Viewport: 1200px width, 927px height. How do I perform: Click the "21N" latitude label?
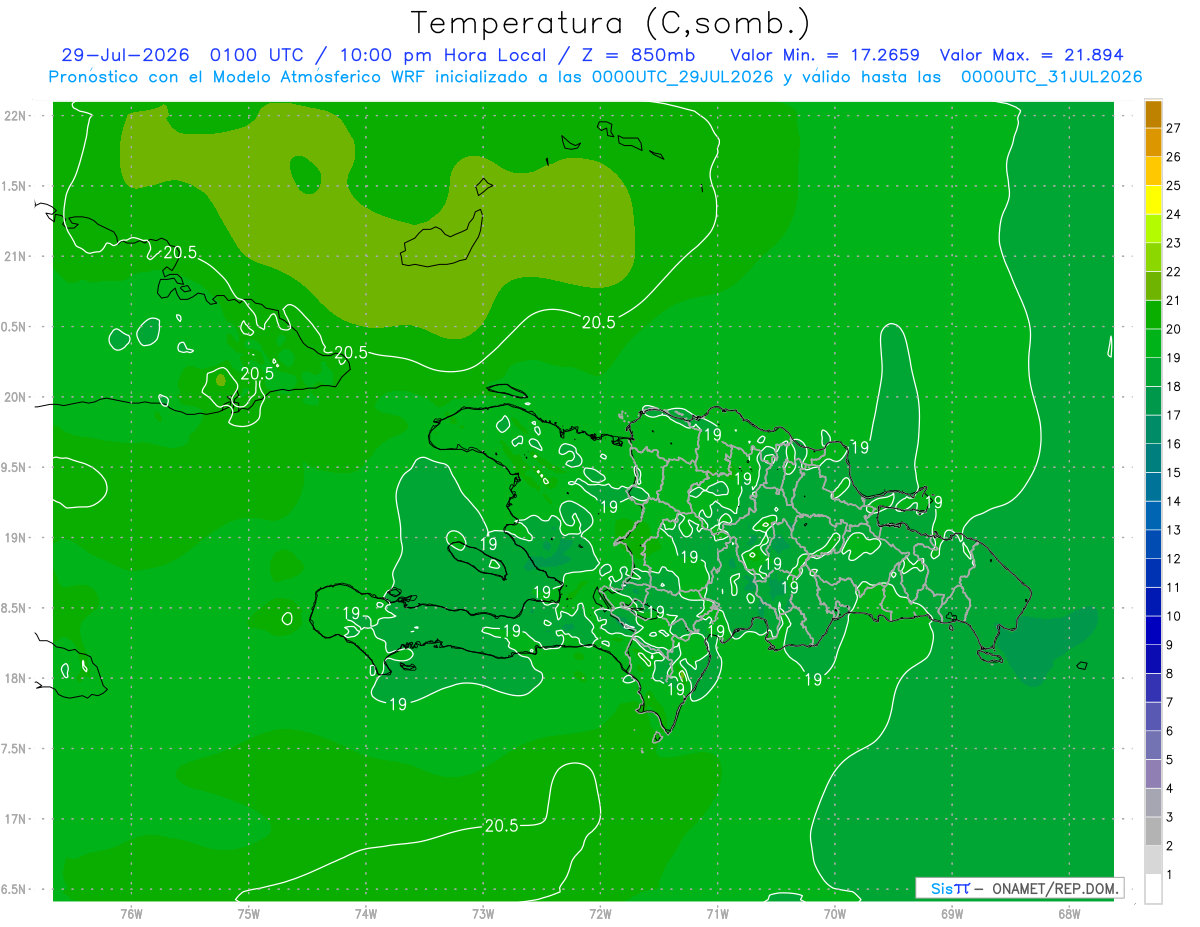point(14,257)
